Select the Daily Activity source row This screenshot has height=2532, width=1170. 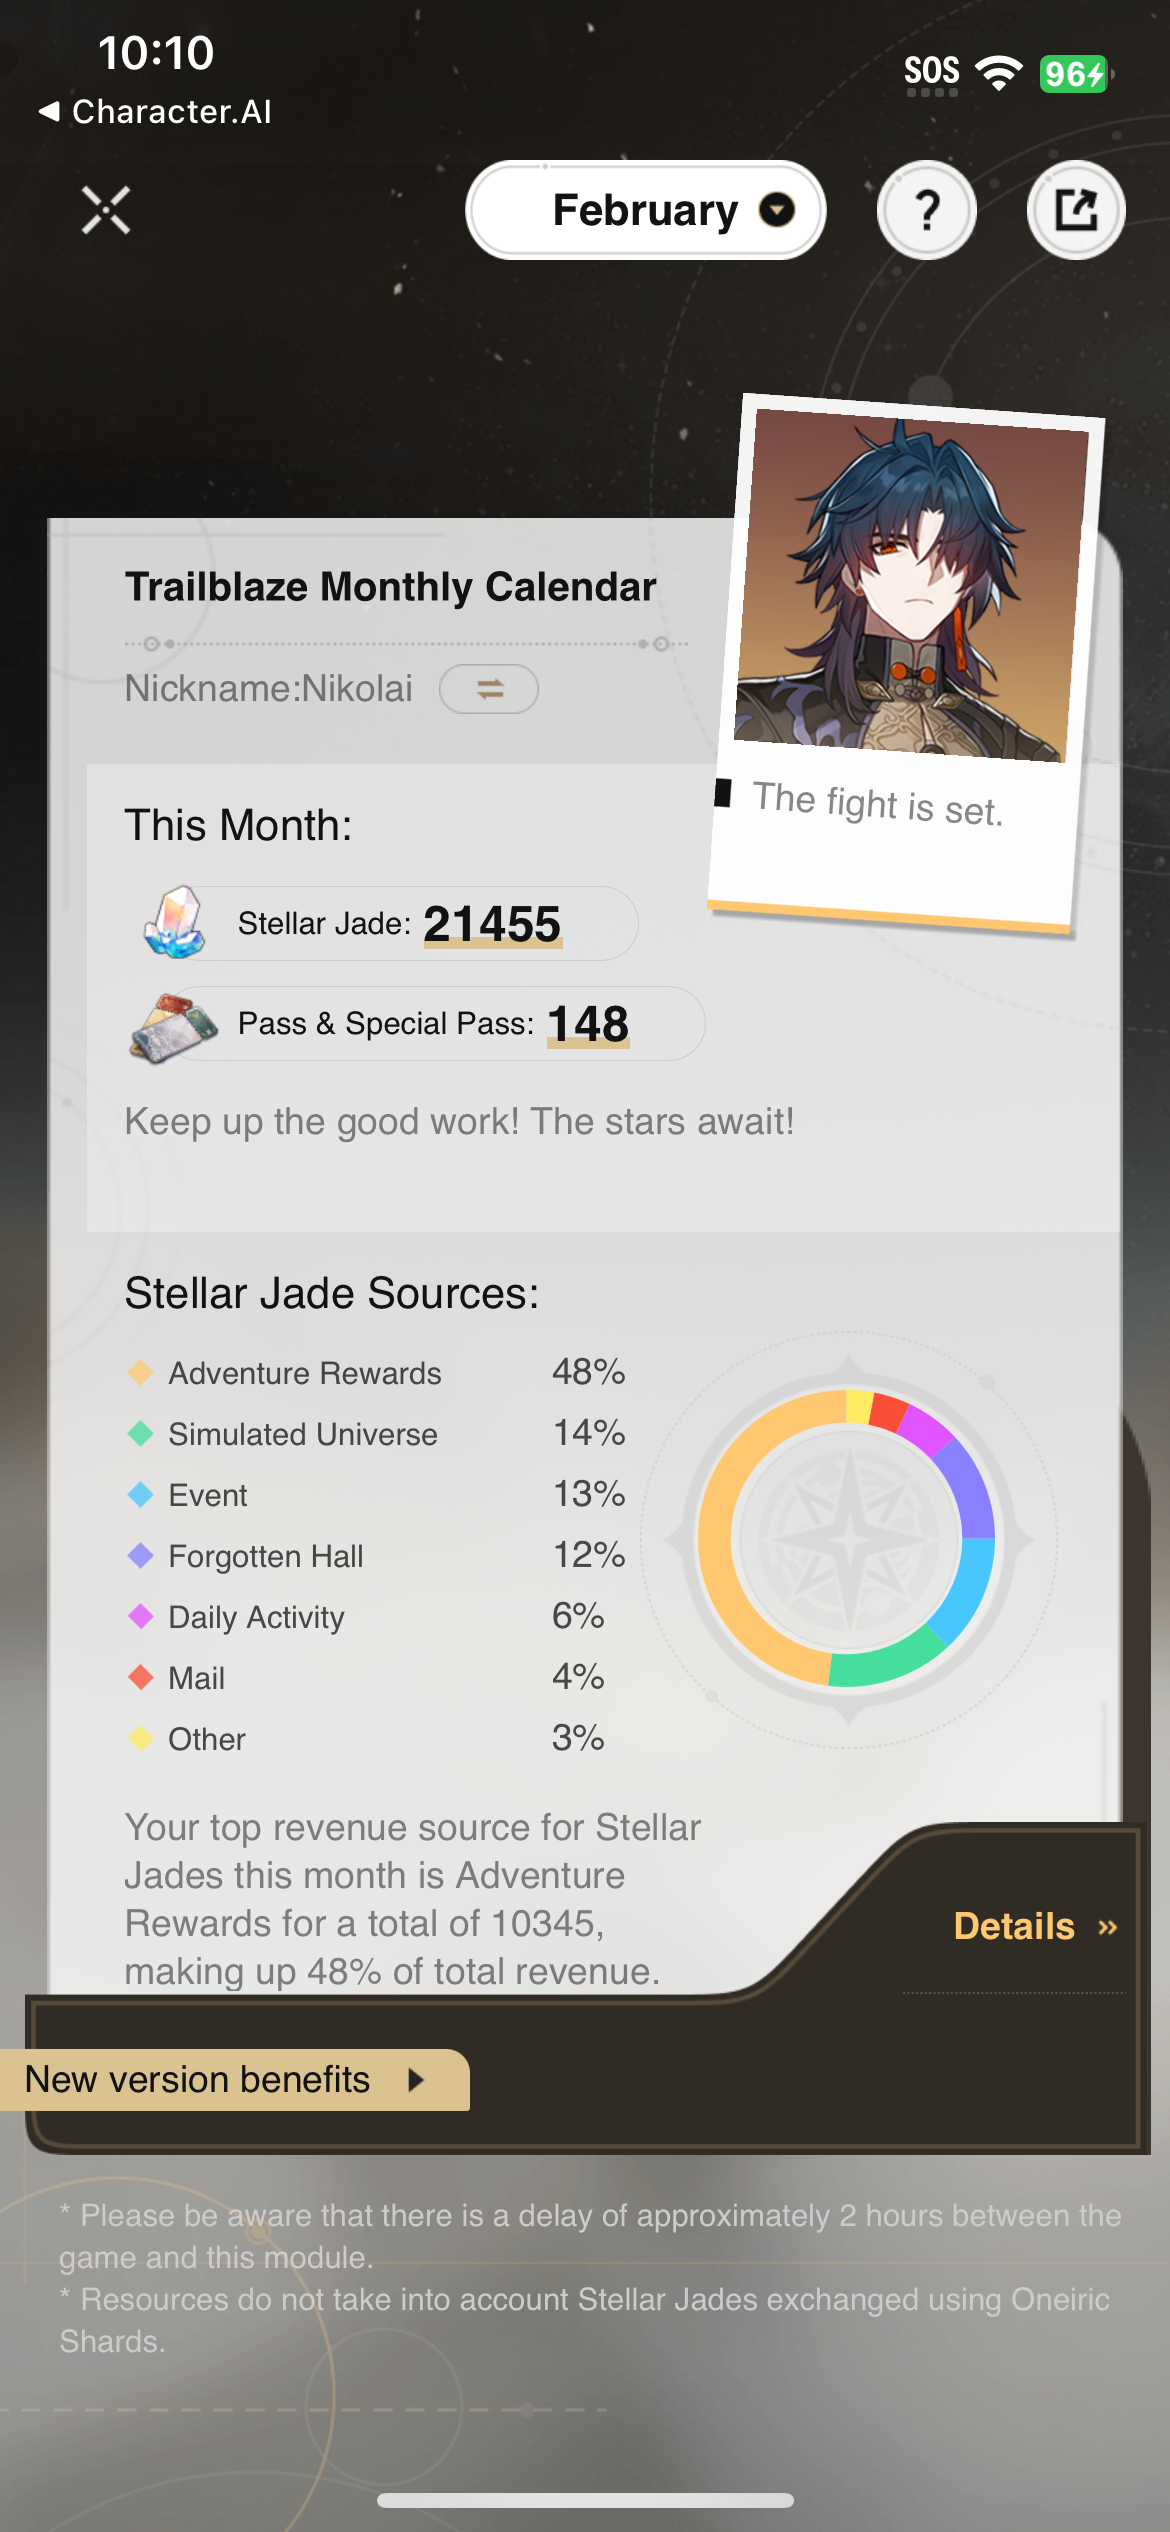(256, 1617)
